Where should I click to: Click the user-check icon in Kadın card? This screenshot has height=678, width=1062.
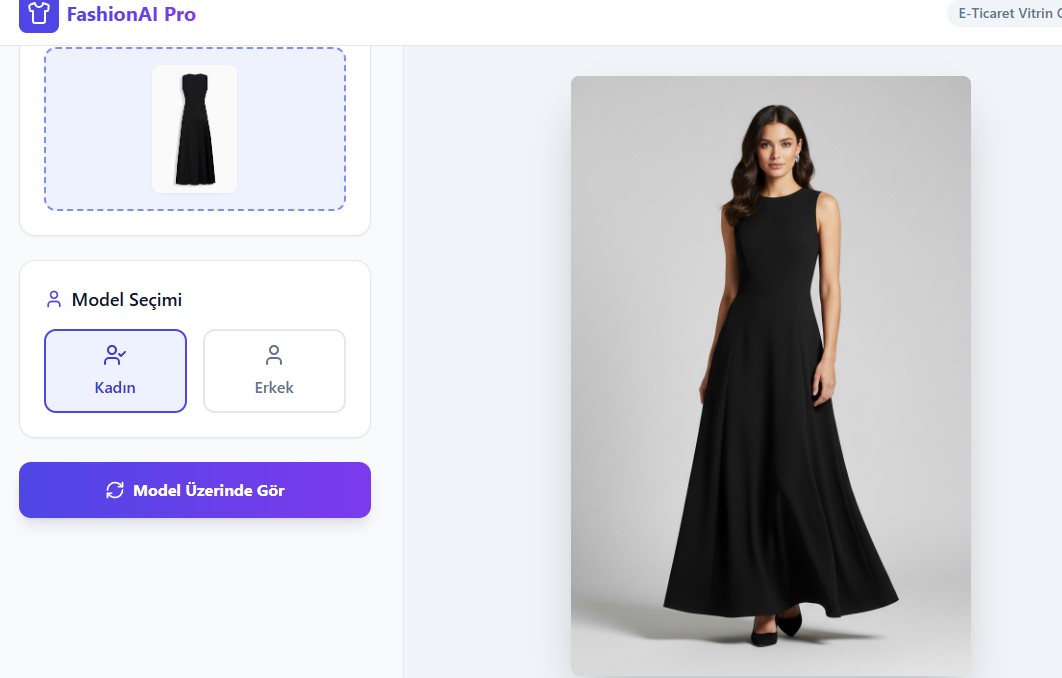coord(115,355)
